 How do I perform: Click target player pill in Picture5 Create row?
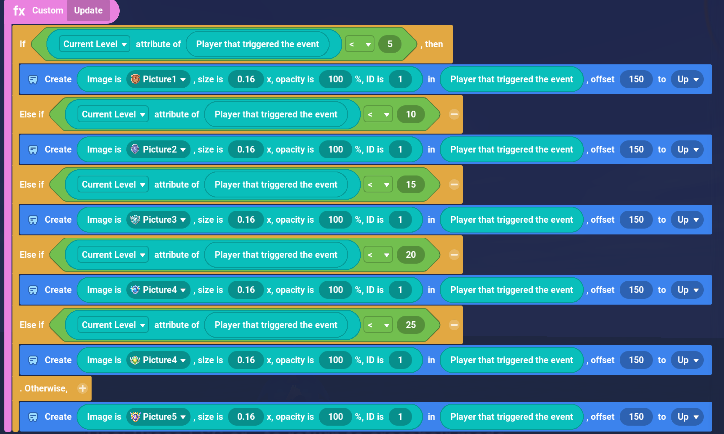[512, 417]
